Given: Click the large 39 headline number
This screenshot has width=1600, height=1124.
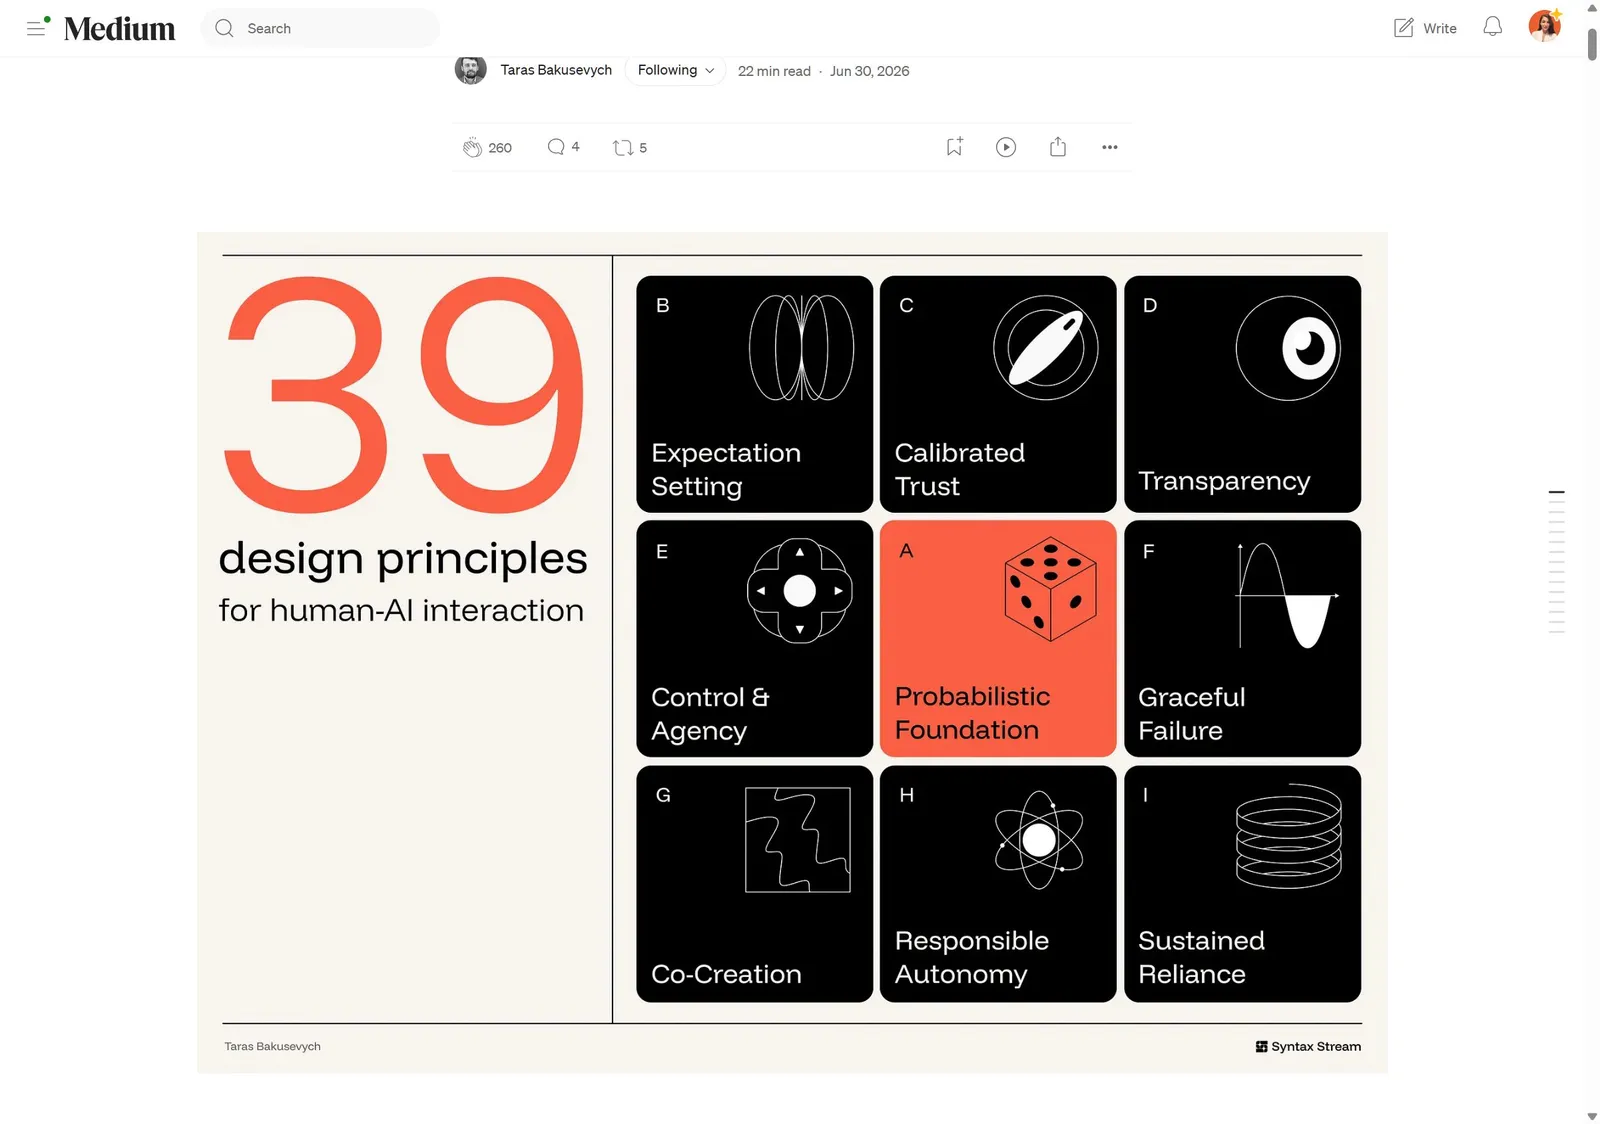Looking at the screenshot, I should [x=404, y=394].
